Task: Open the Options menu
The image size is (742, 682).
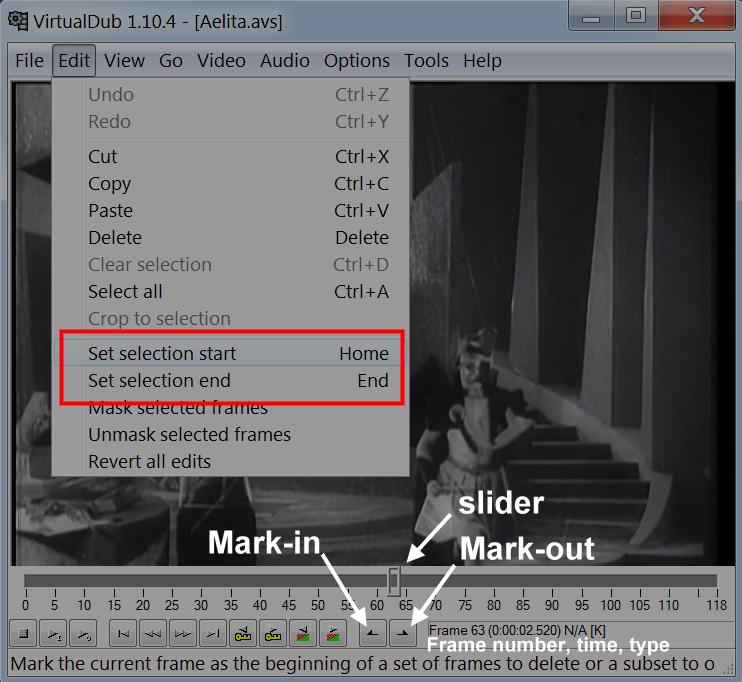Action: (357, 61)
